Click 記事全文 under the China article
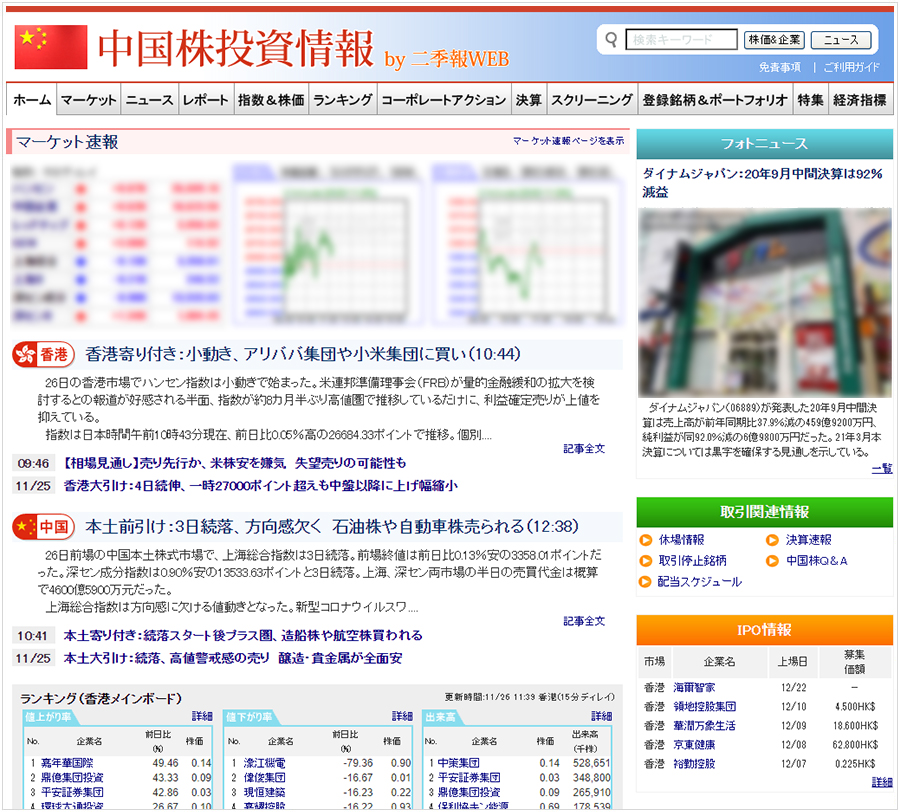 click(584, 621)
